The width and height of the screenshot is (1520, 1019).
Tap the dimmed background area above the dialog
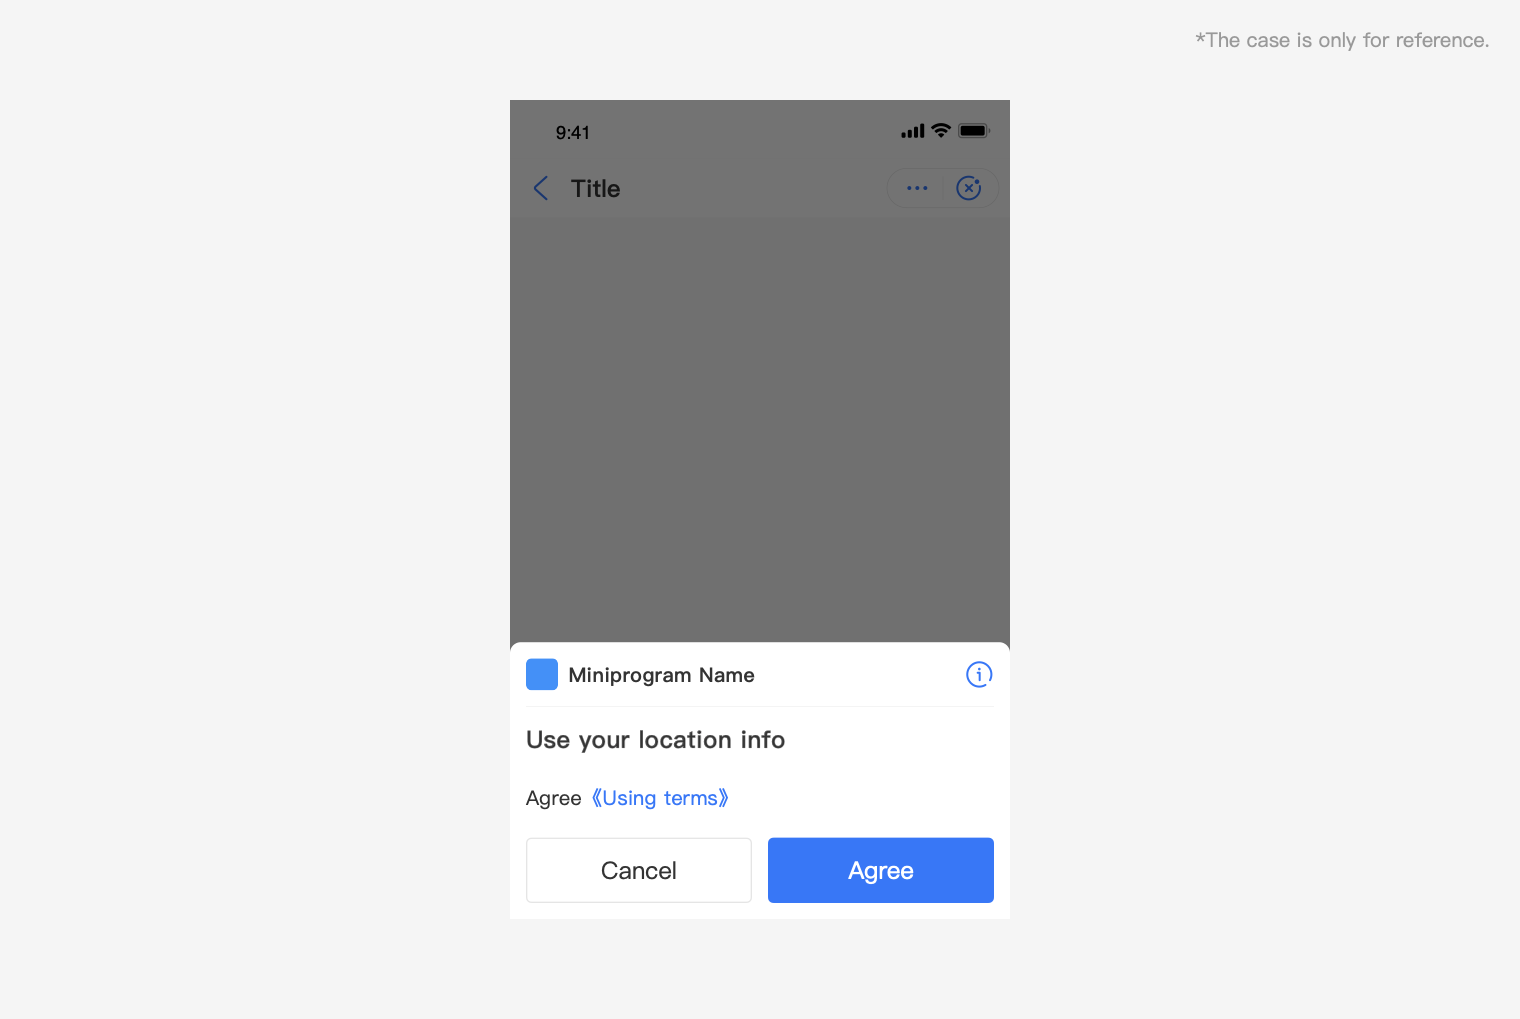[x=760, y=430]
